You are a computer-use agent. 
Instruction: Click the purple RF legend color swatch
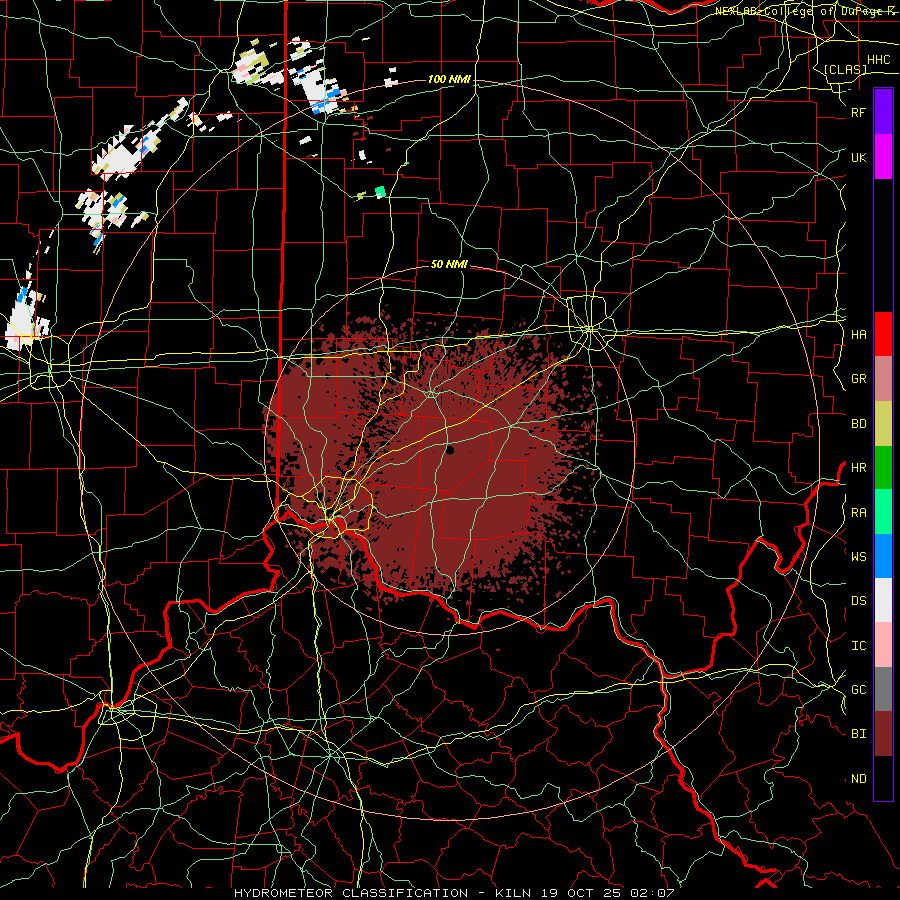[x=883, y=112]
